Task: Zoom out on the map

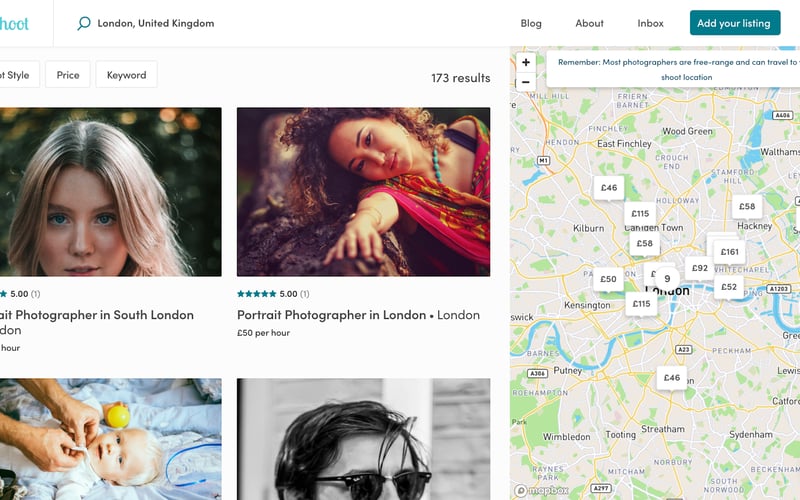Action: [x=526, y=82]
